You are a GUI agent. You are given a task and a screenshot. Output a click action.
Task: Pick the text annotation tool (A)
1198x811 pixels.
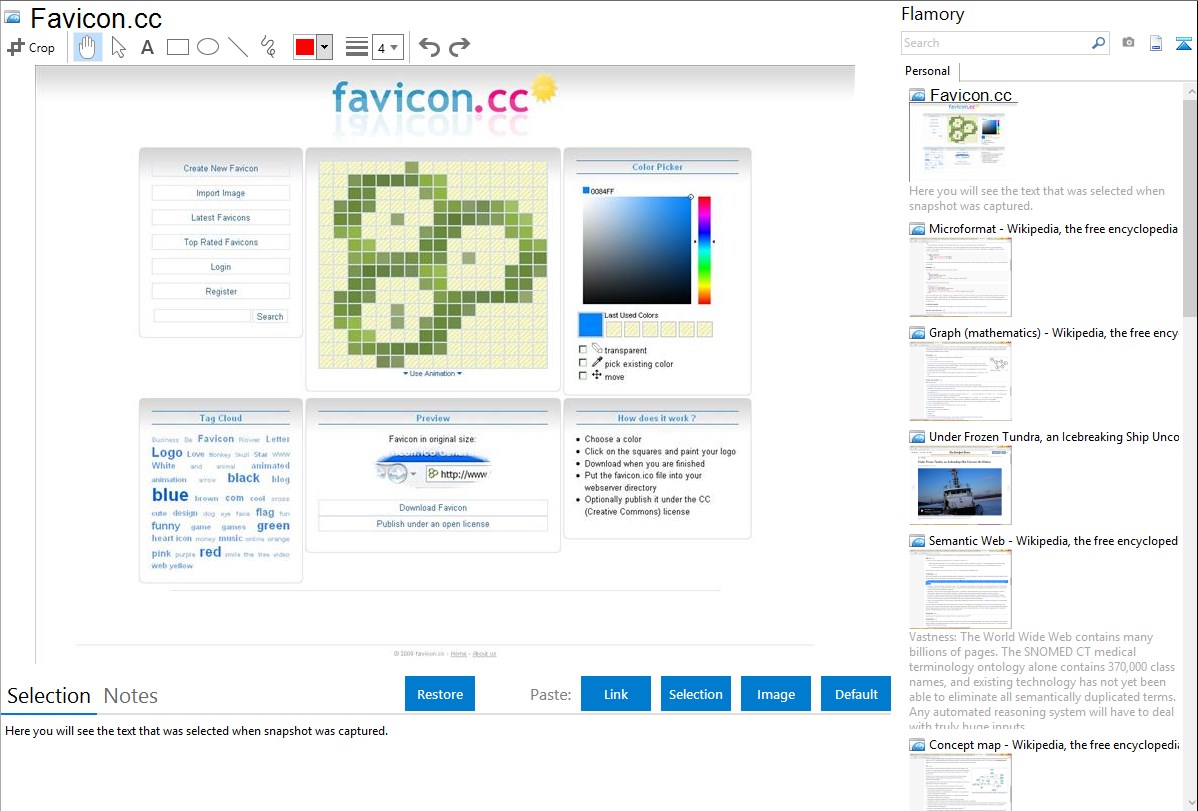pyautogui.click(x=147, y=47)
